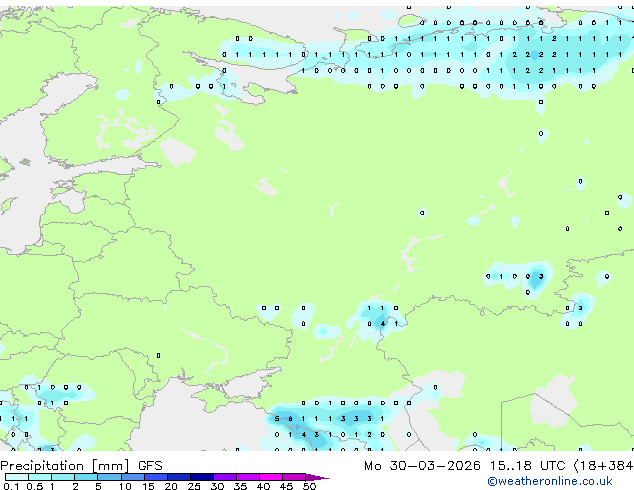Pick the 15–20 mm blue legend box

click(156, 477)
